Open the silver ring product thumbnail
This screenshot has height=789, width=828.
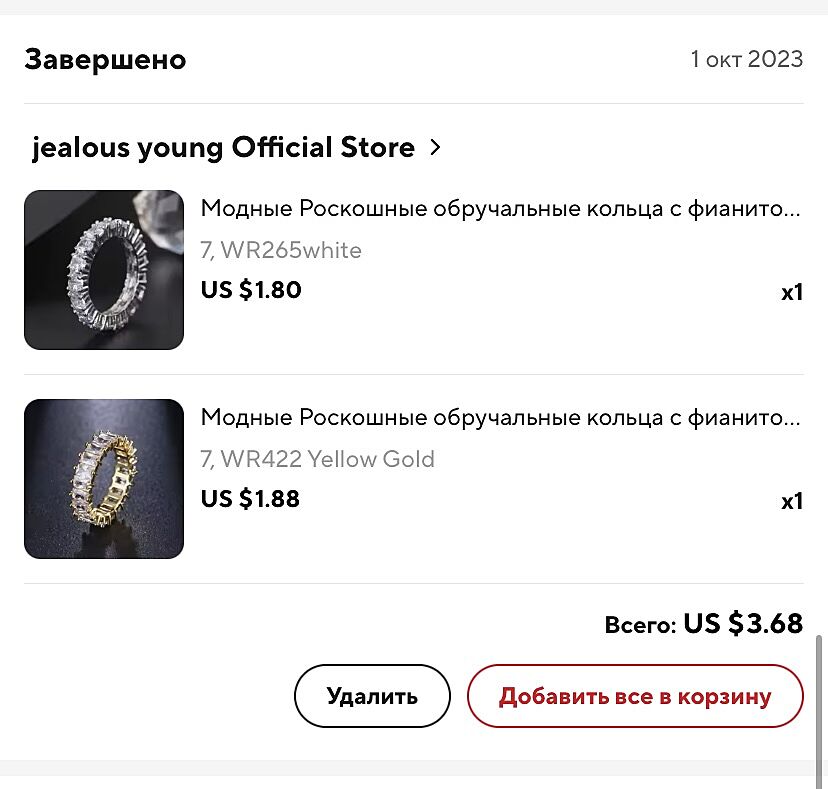tap(104, 270)
